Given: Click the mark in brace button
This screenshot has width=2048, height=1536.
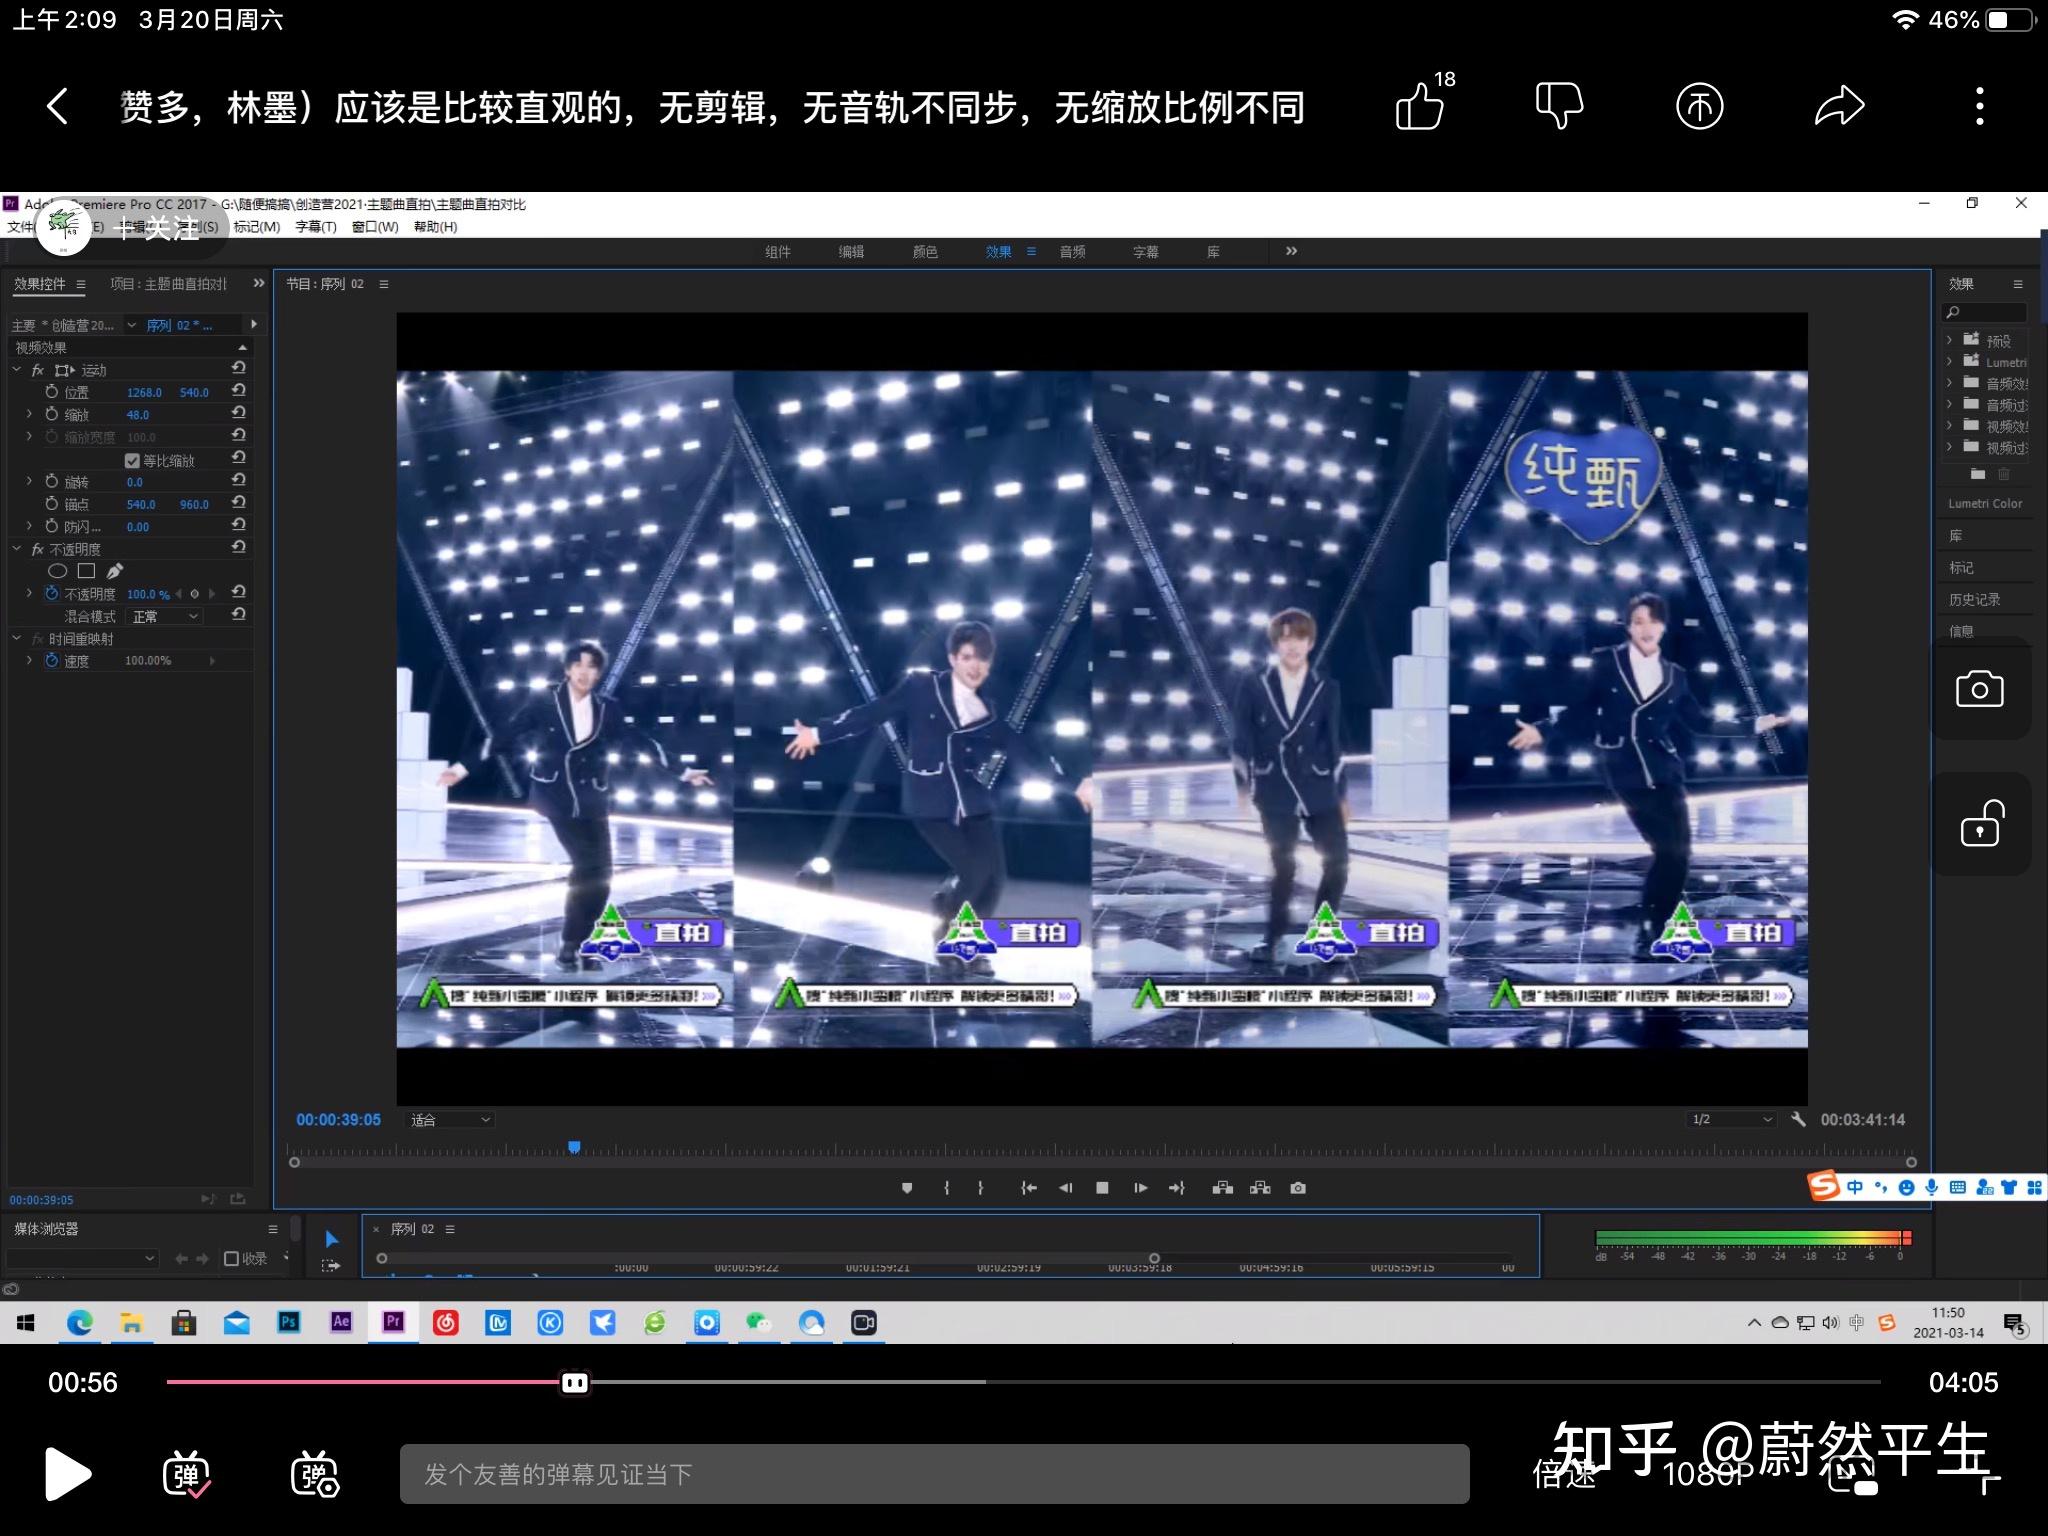Looking at the screenshot, I should point(946,1188).
